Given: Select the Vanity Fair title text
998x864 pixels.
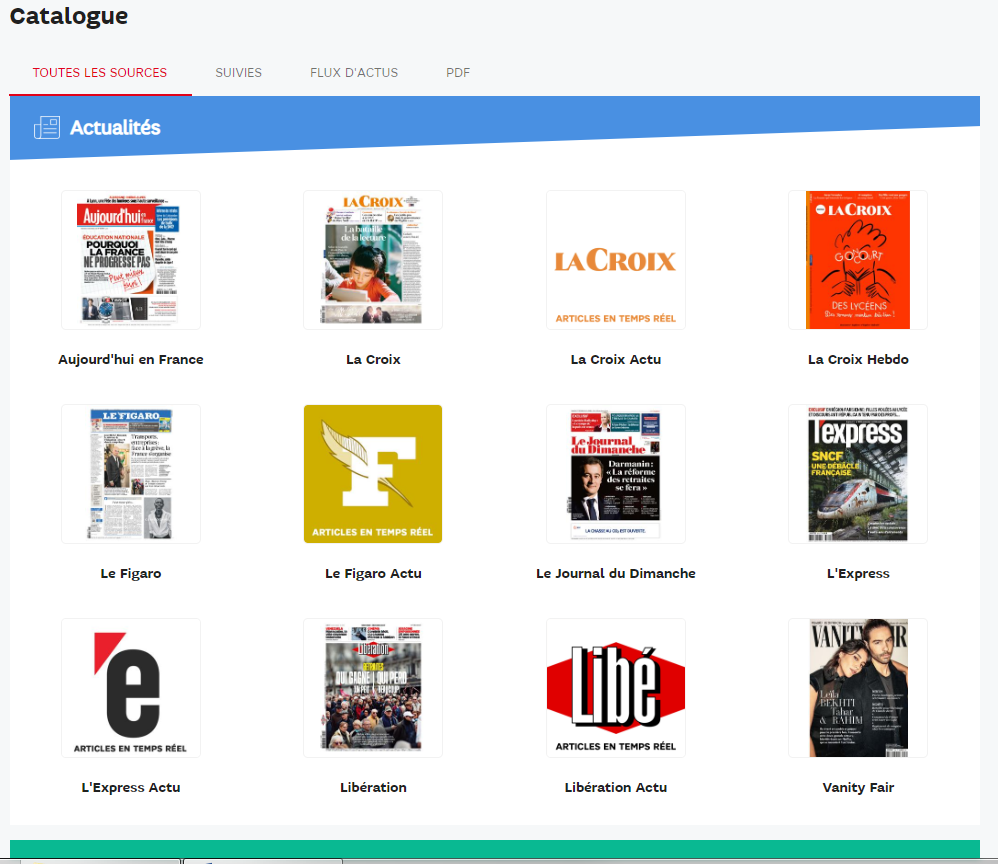Looking at the screenshot, I should click(x=857, y=787).
